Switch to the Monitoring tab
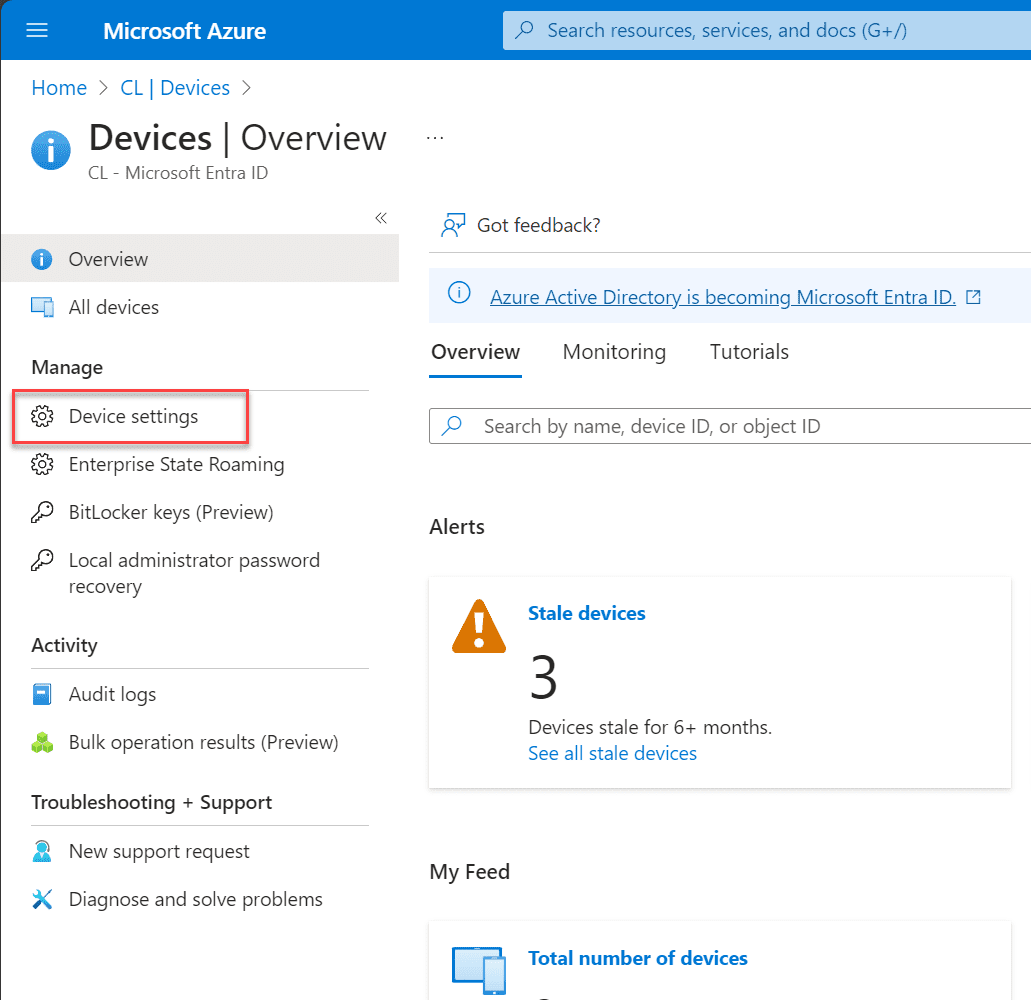 tap(614, 352)
